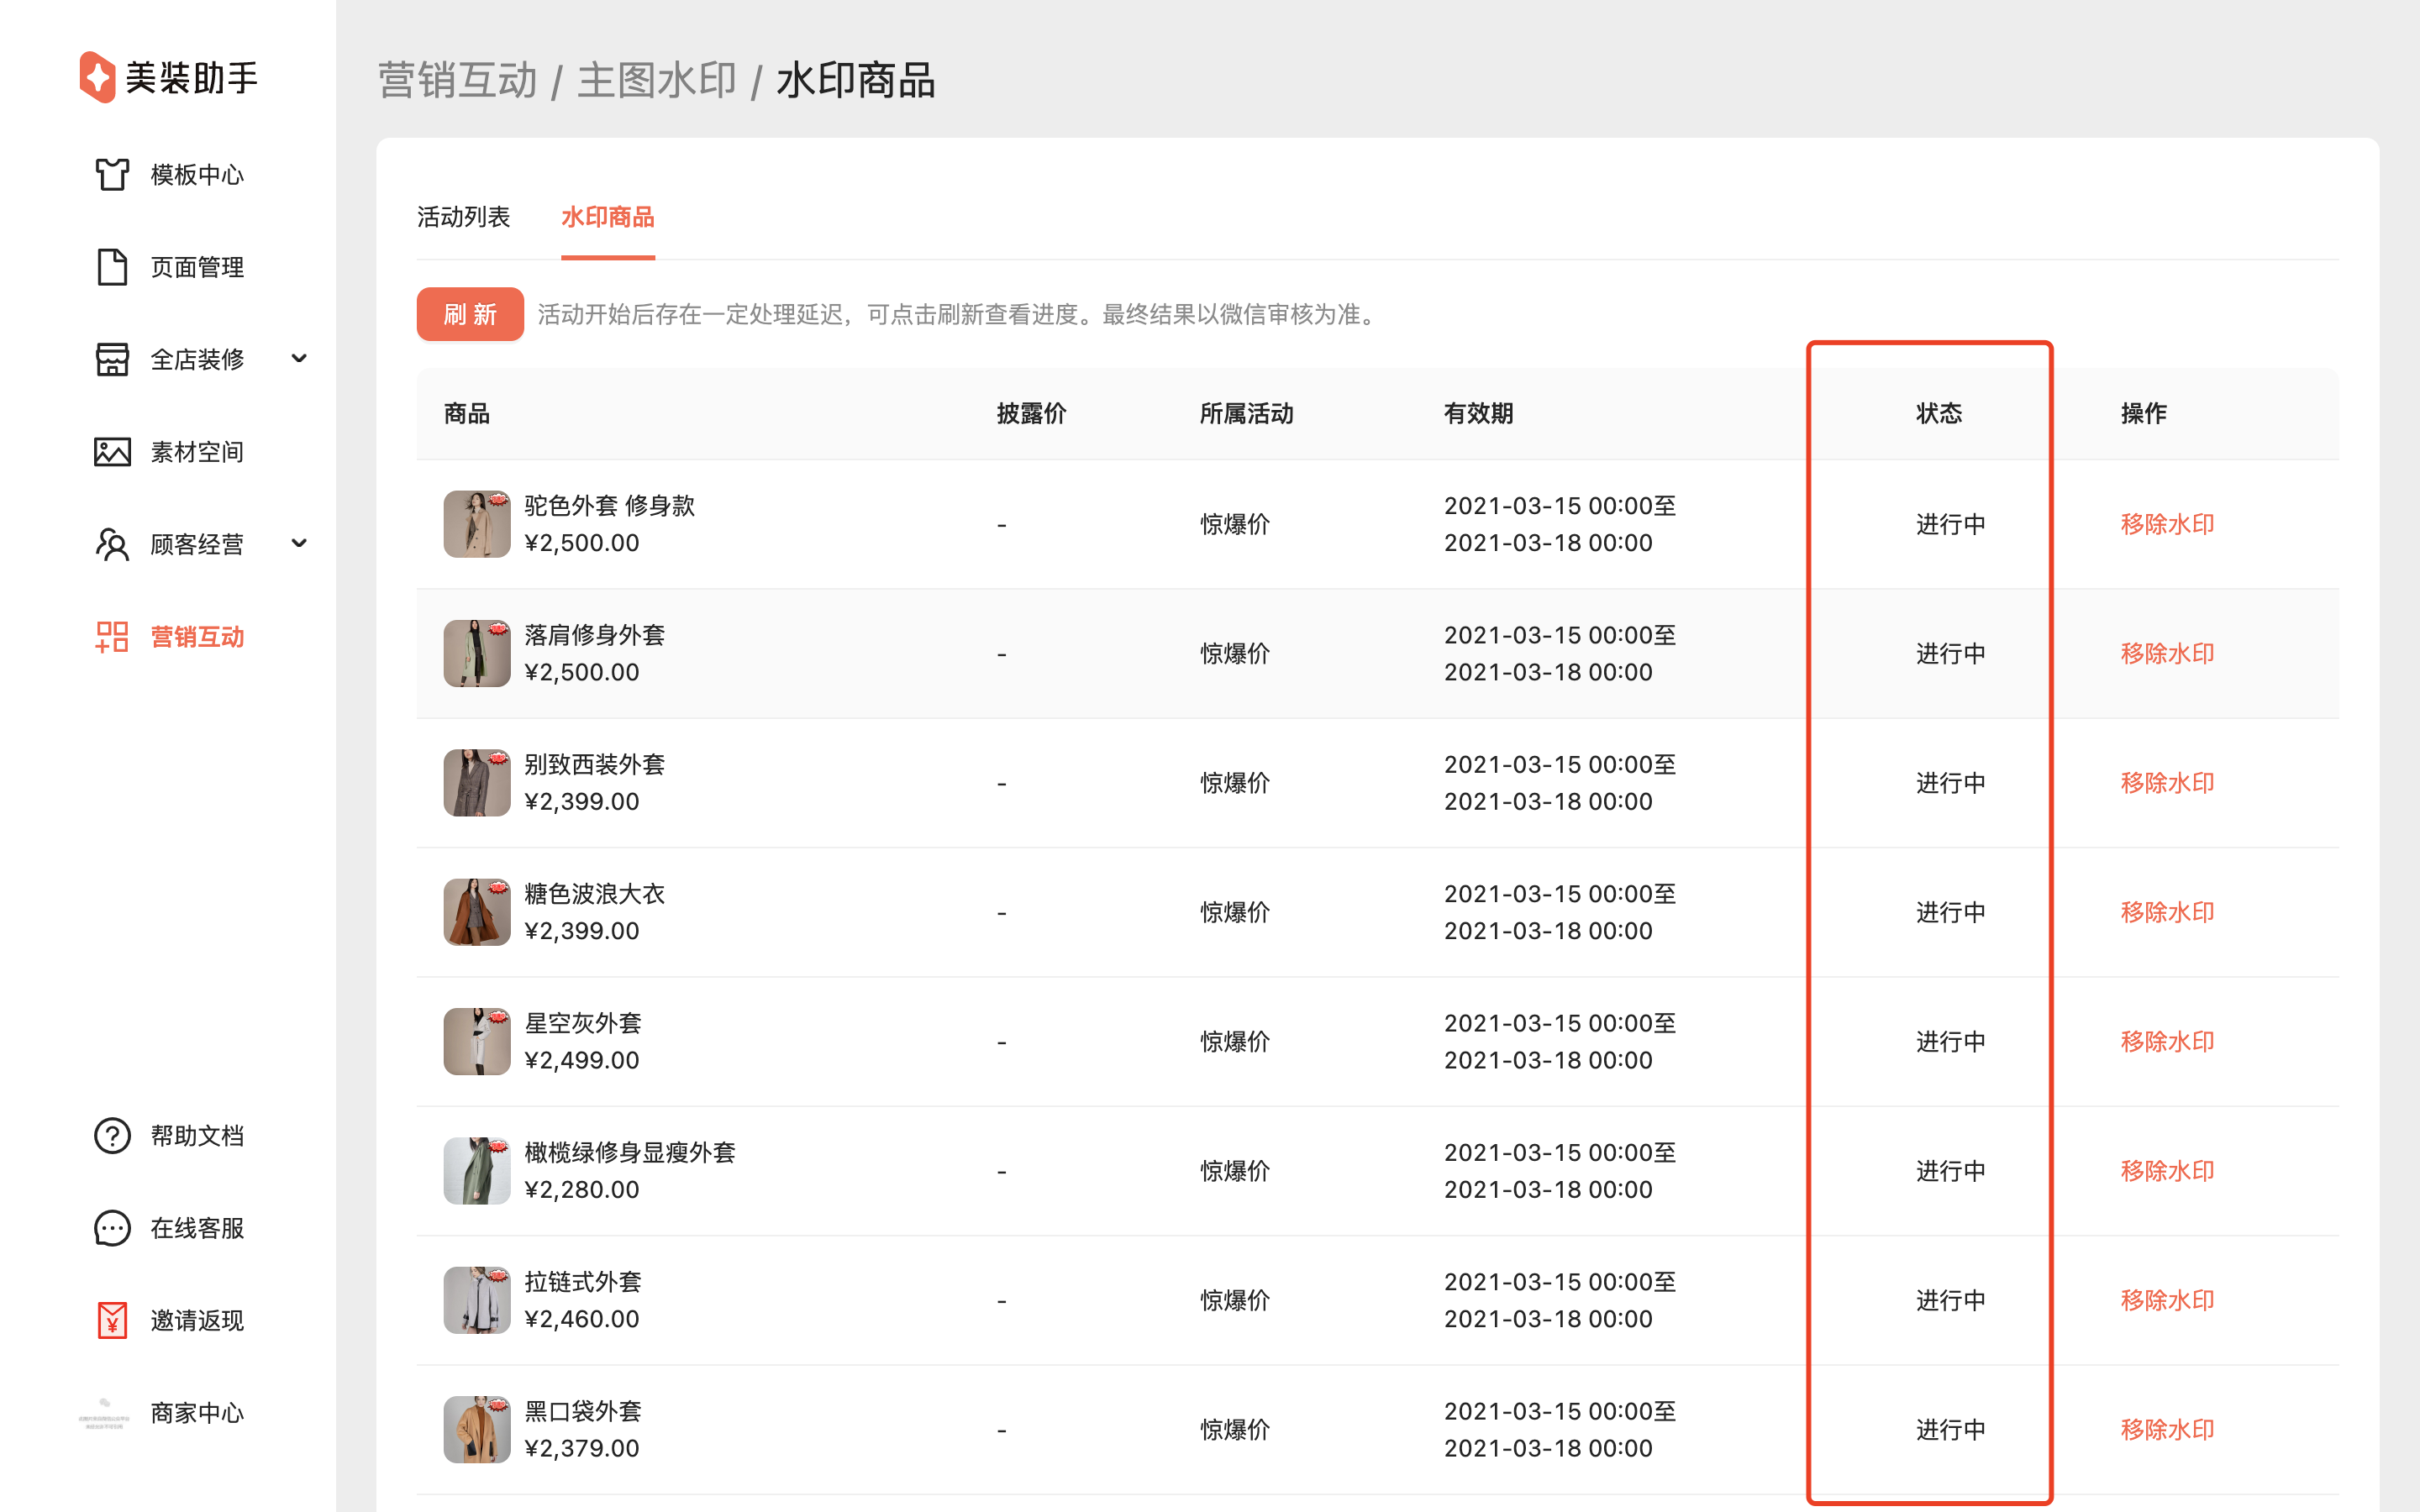Open 素材空间 image icon
This screenshot has width=2420, height=1512.
[112, 452]
